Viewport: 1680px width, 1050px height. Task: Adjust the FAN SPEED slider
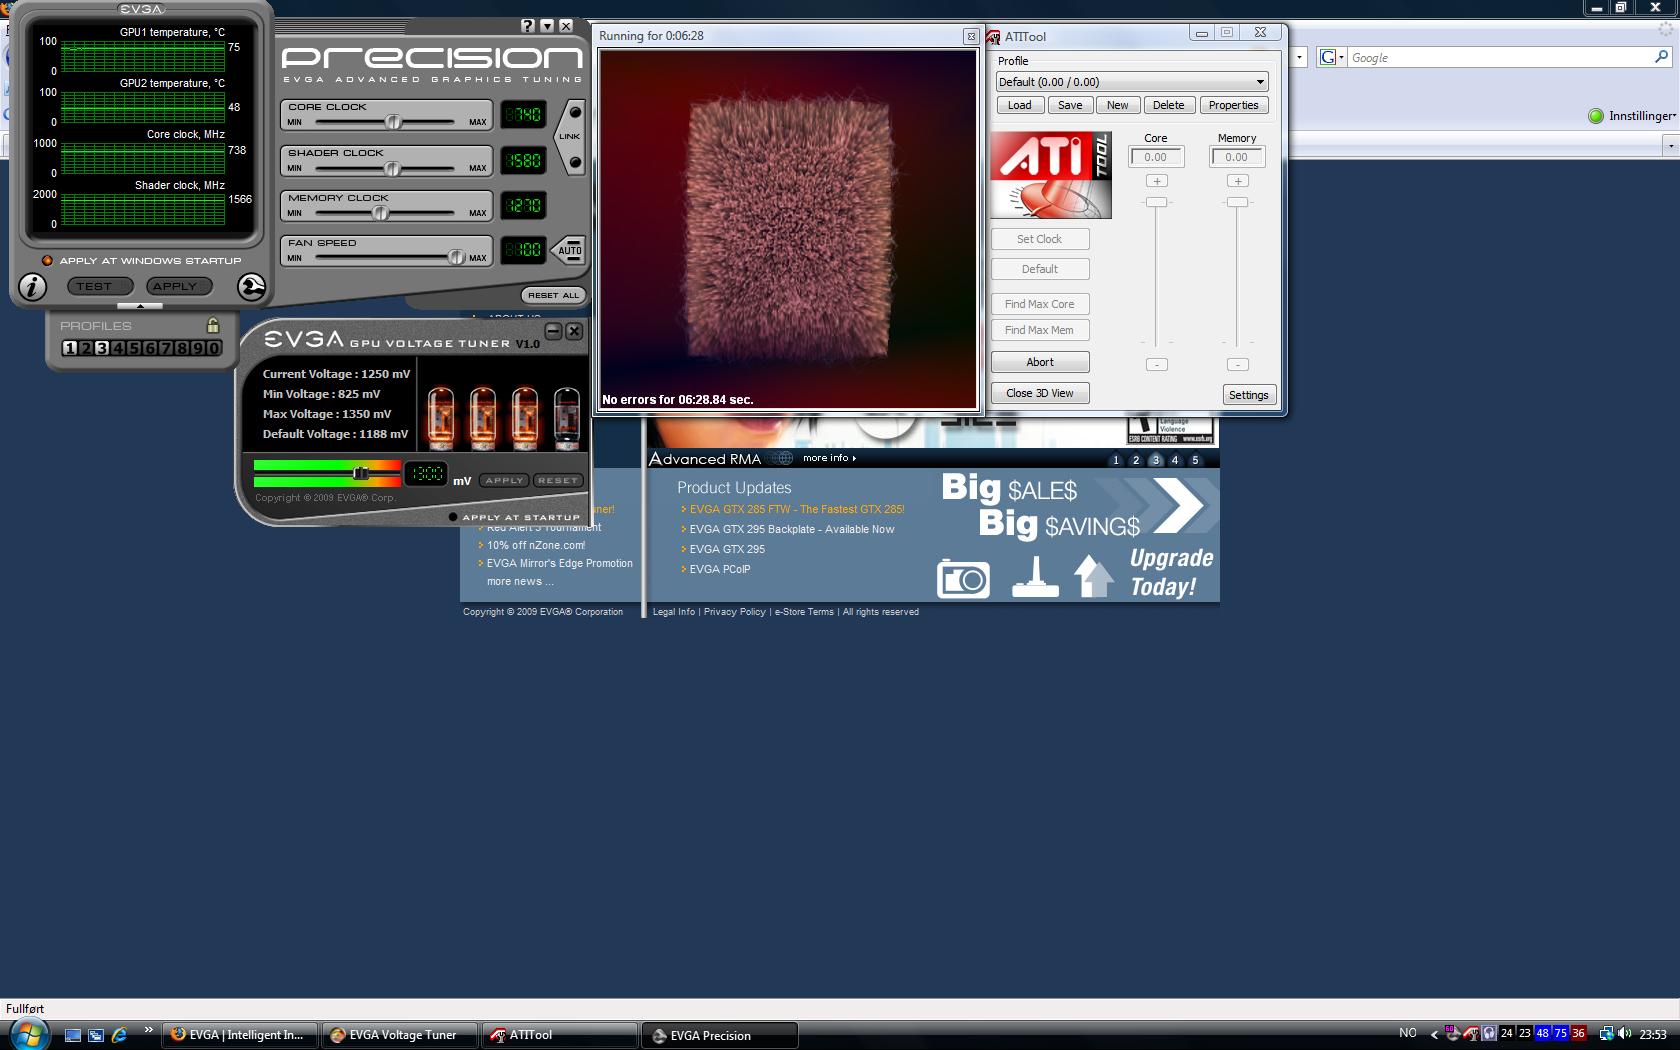click(x=456, y=257)
